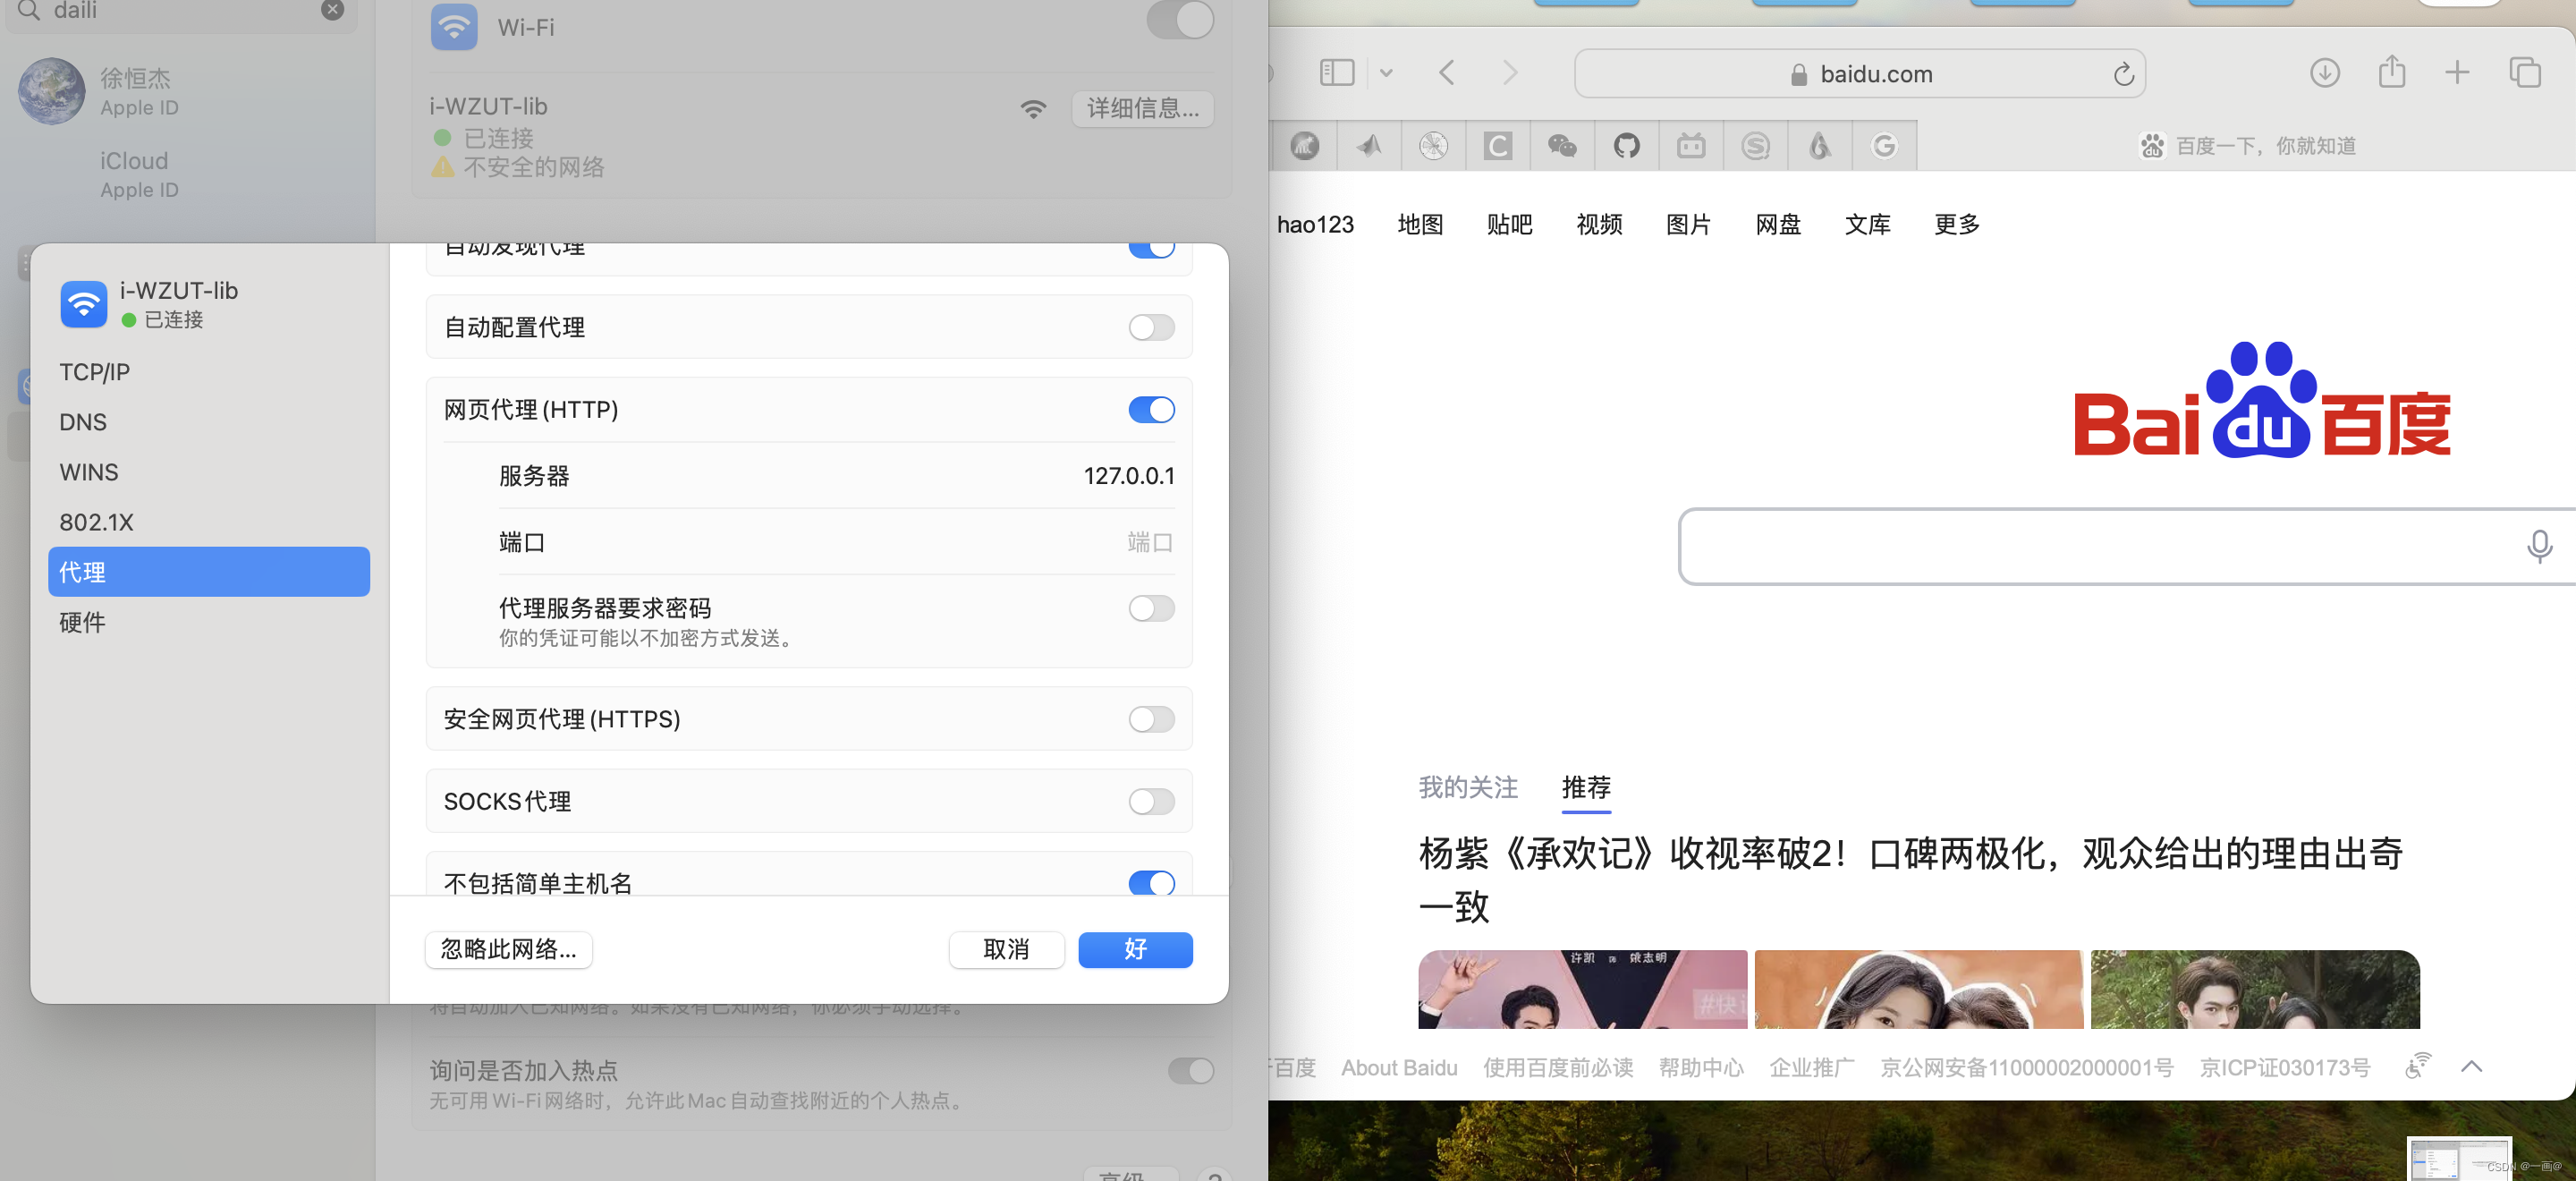Click the GitHub favorite icon
This screenshot has height=1181, width=2576.
[x=1626, y=146]
